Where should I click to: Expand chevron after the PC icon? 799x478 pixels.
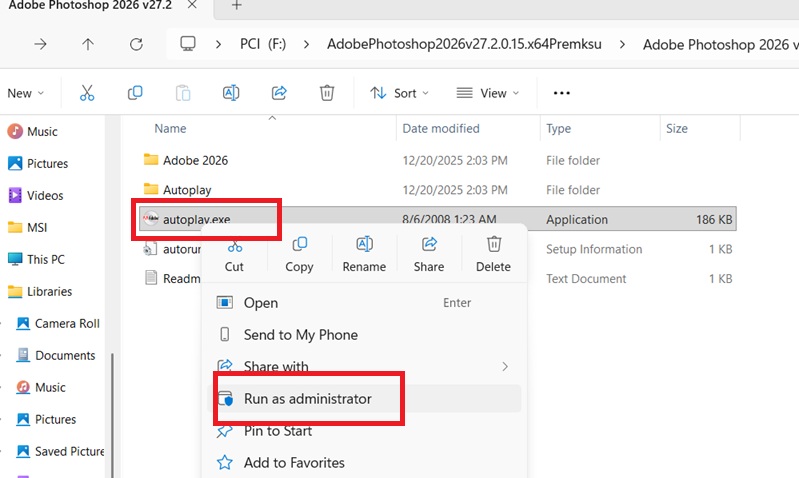coord(218,45)
